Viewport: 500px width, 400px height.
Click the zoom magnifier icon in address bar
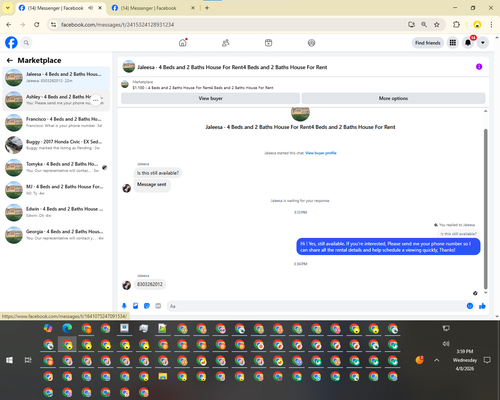[424, 25]
